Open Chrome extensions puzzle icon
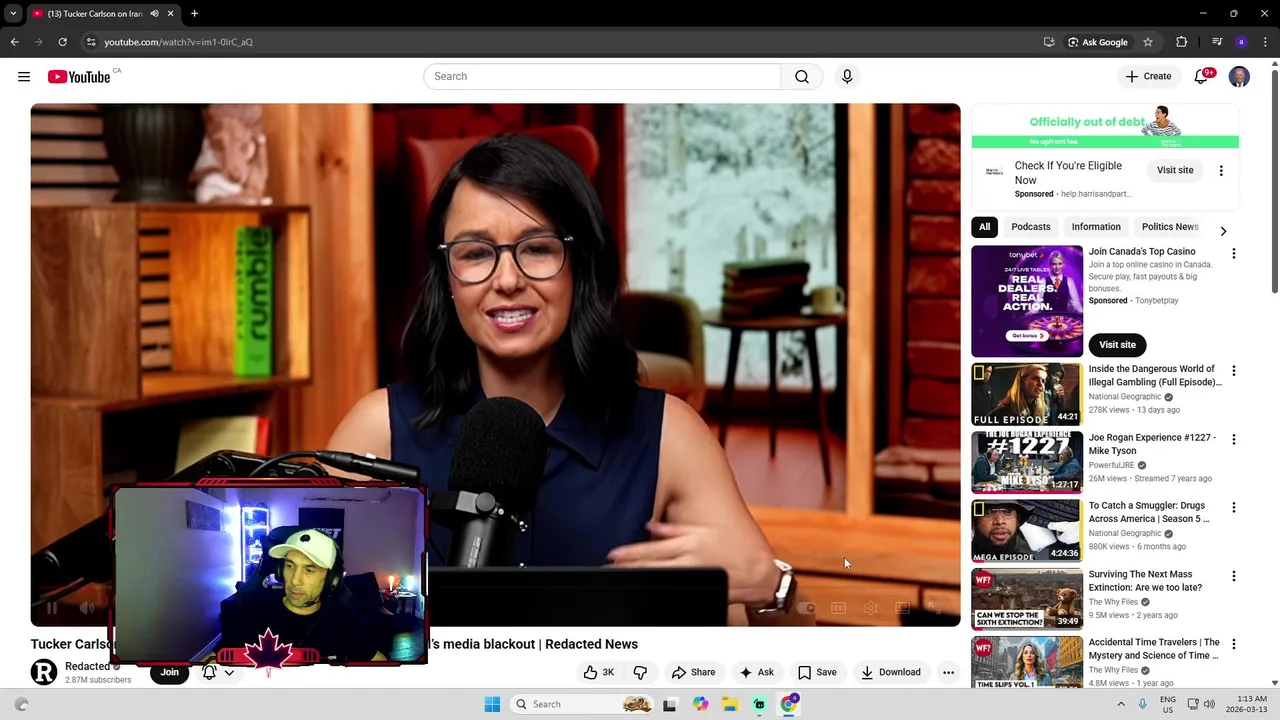Screen dimensions: 1280x720 click(x=1182, y=42)
